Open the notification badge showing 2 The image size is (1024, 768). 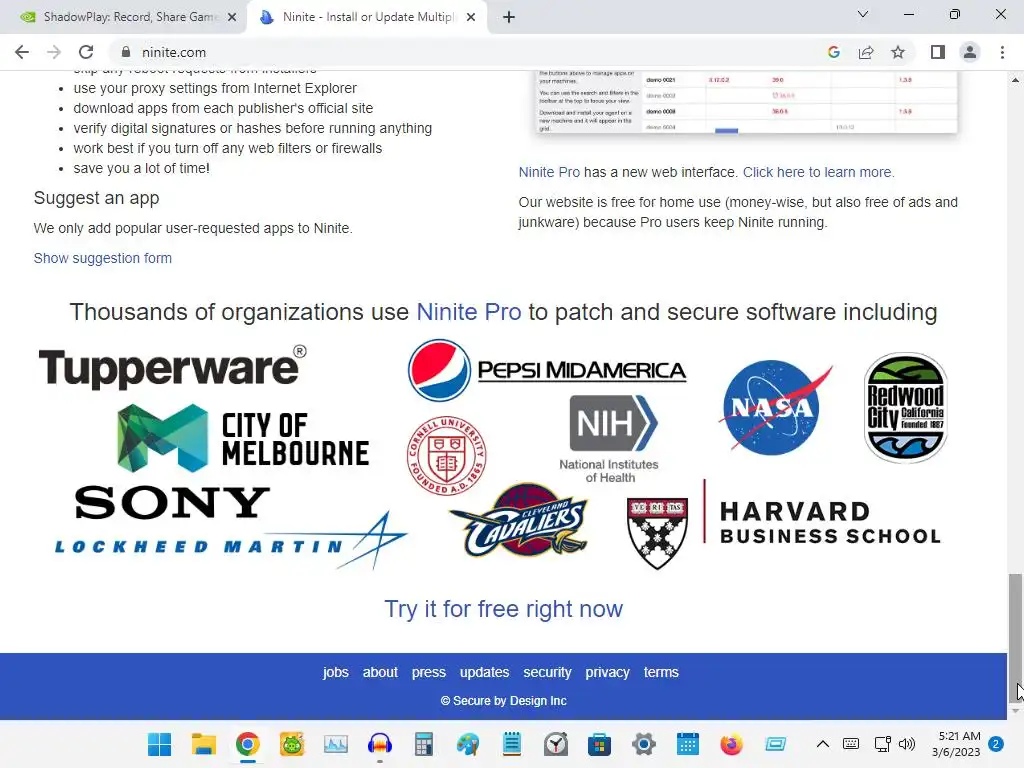(x=996, y=744)
